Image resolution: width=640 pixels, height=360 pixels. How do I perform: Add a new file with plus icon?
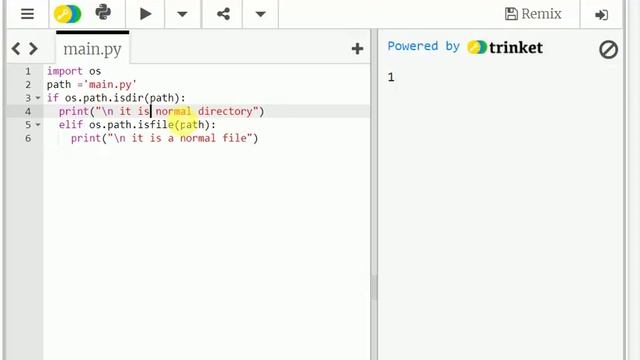pos(357,49)
